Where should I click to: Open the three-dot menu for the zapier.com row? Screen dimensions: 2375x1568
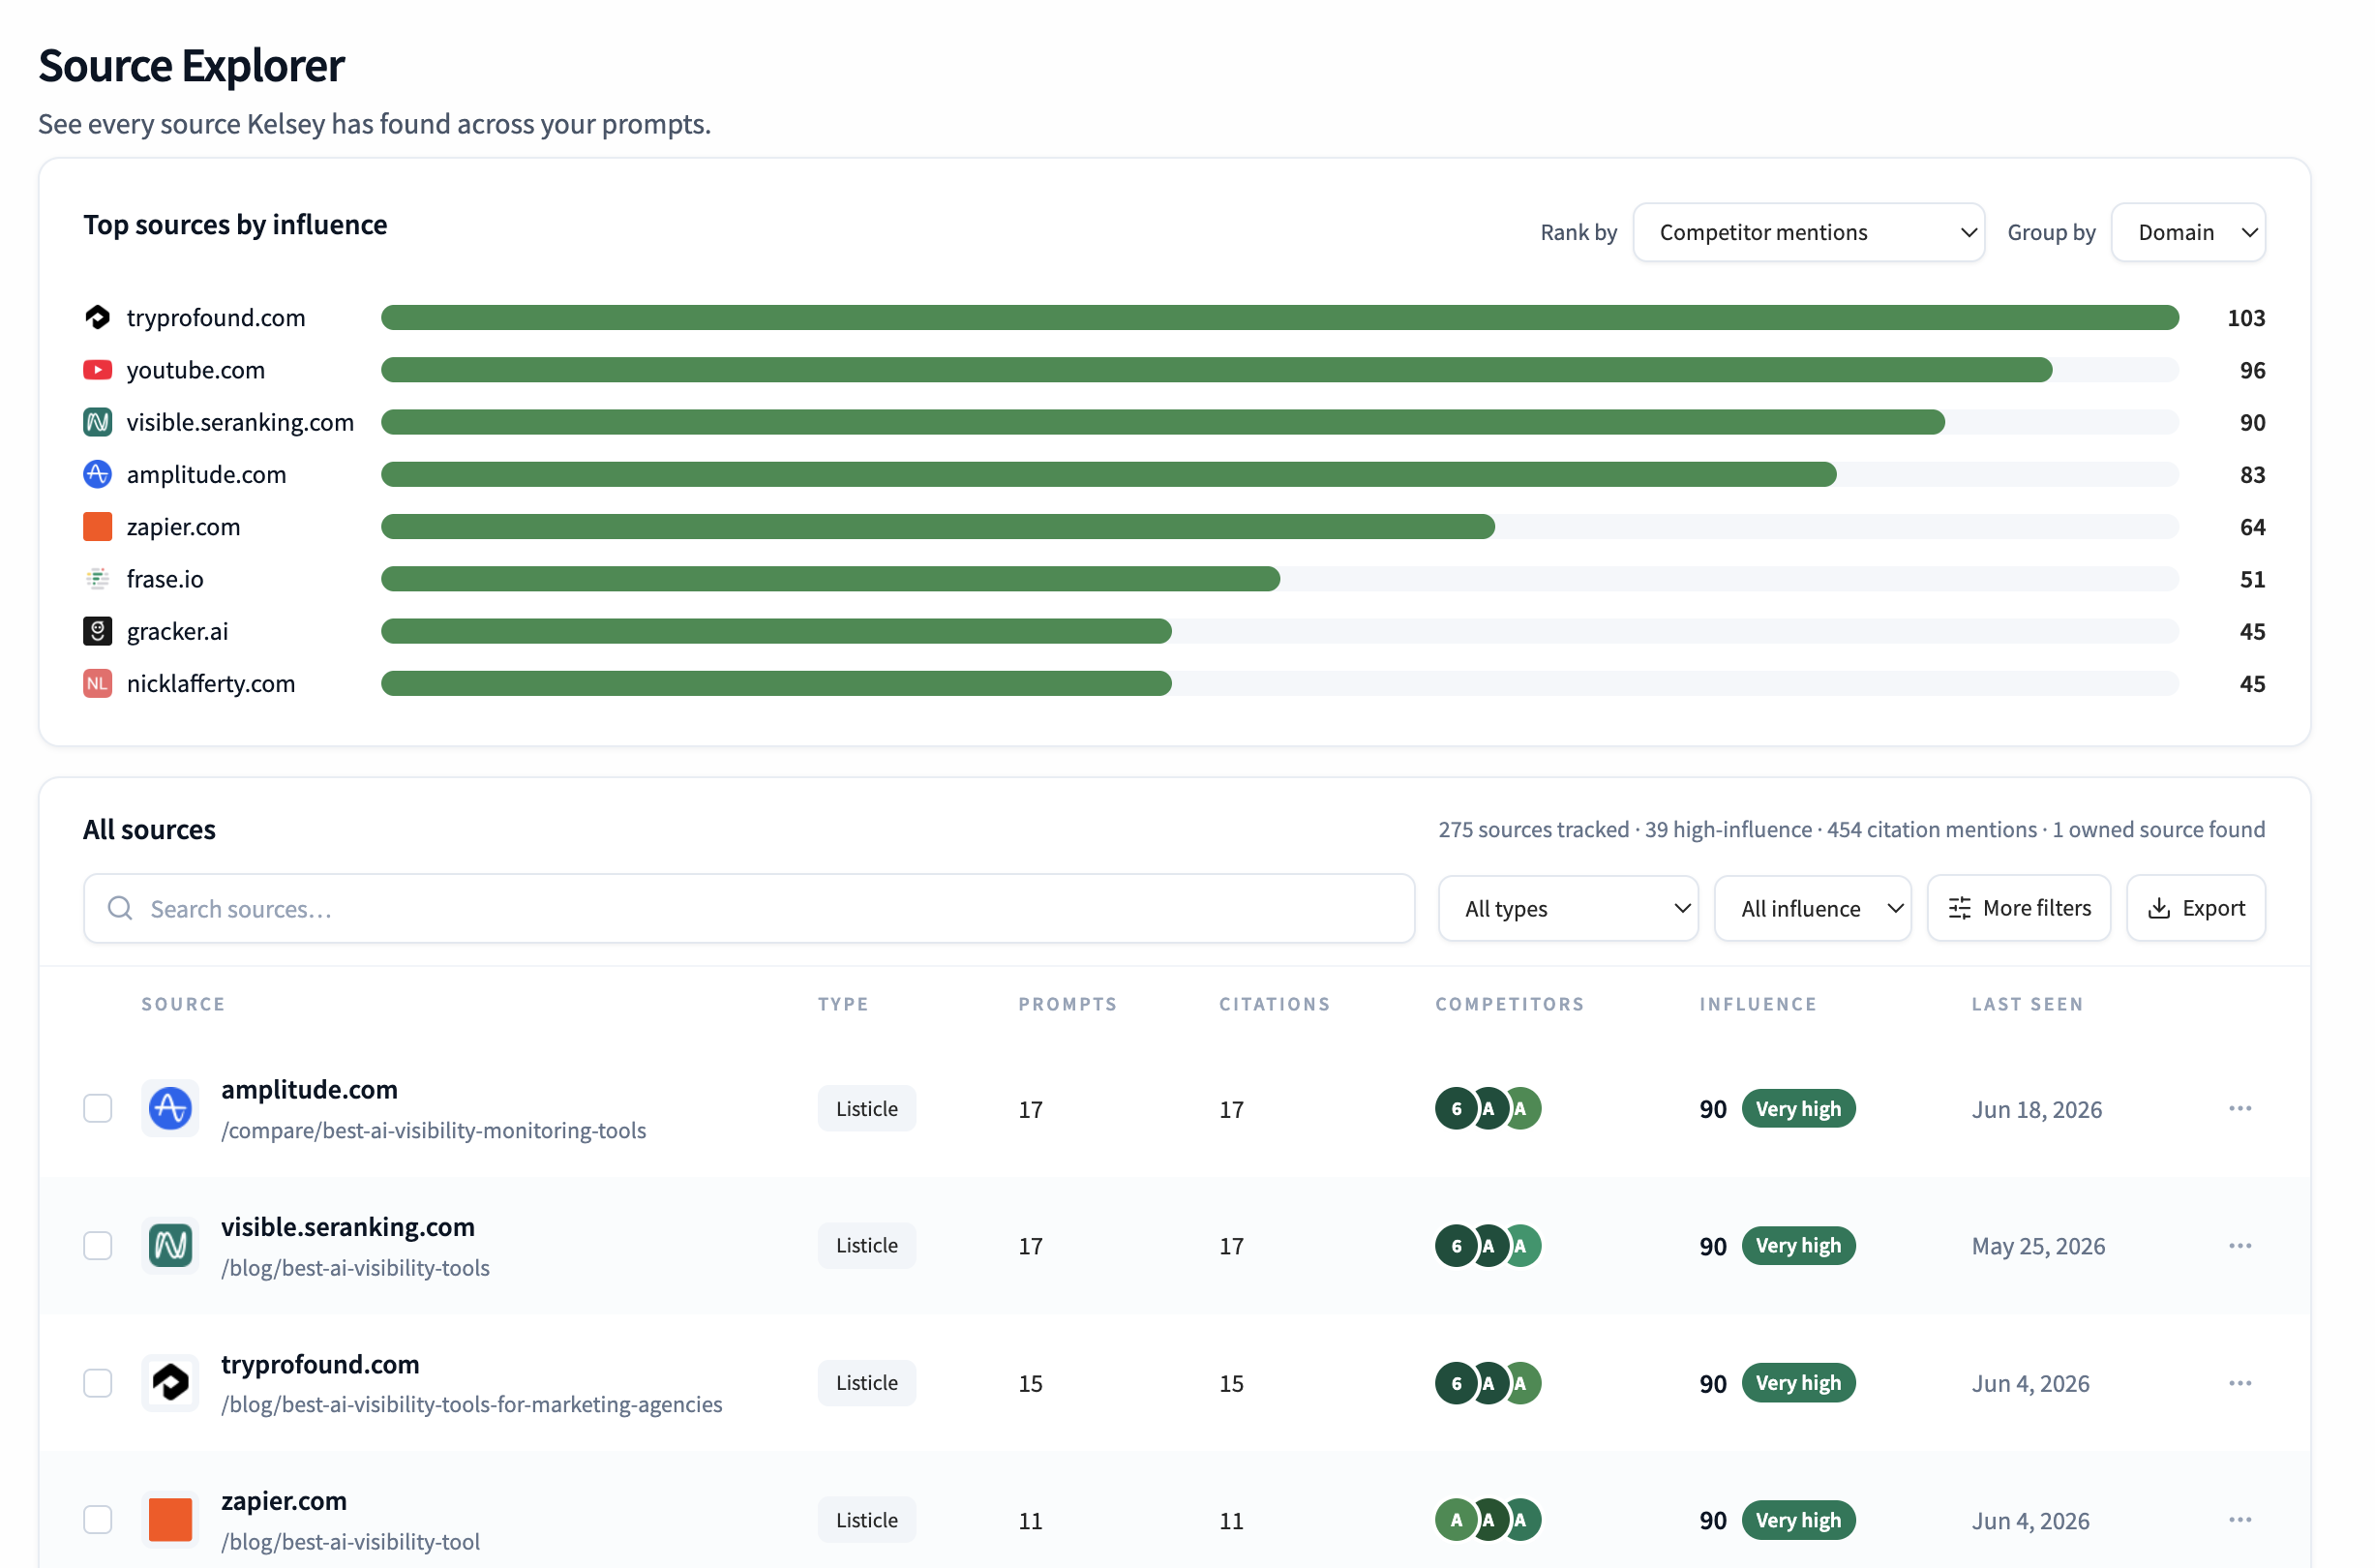click(x=2240, y=1520)
